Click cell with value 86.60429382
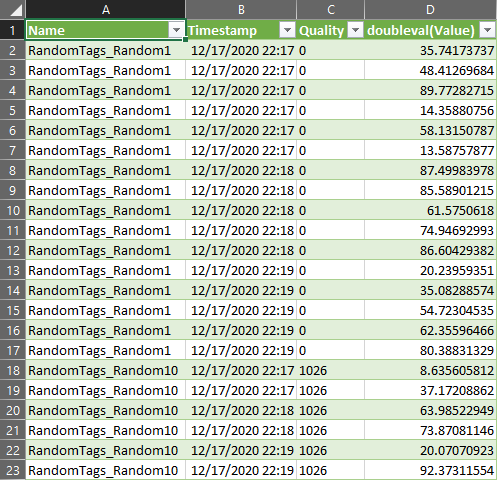This screenshot has height=480, width=497. pyautogui.click(x=430, y=250)
